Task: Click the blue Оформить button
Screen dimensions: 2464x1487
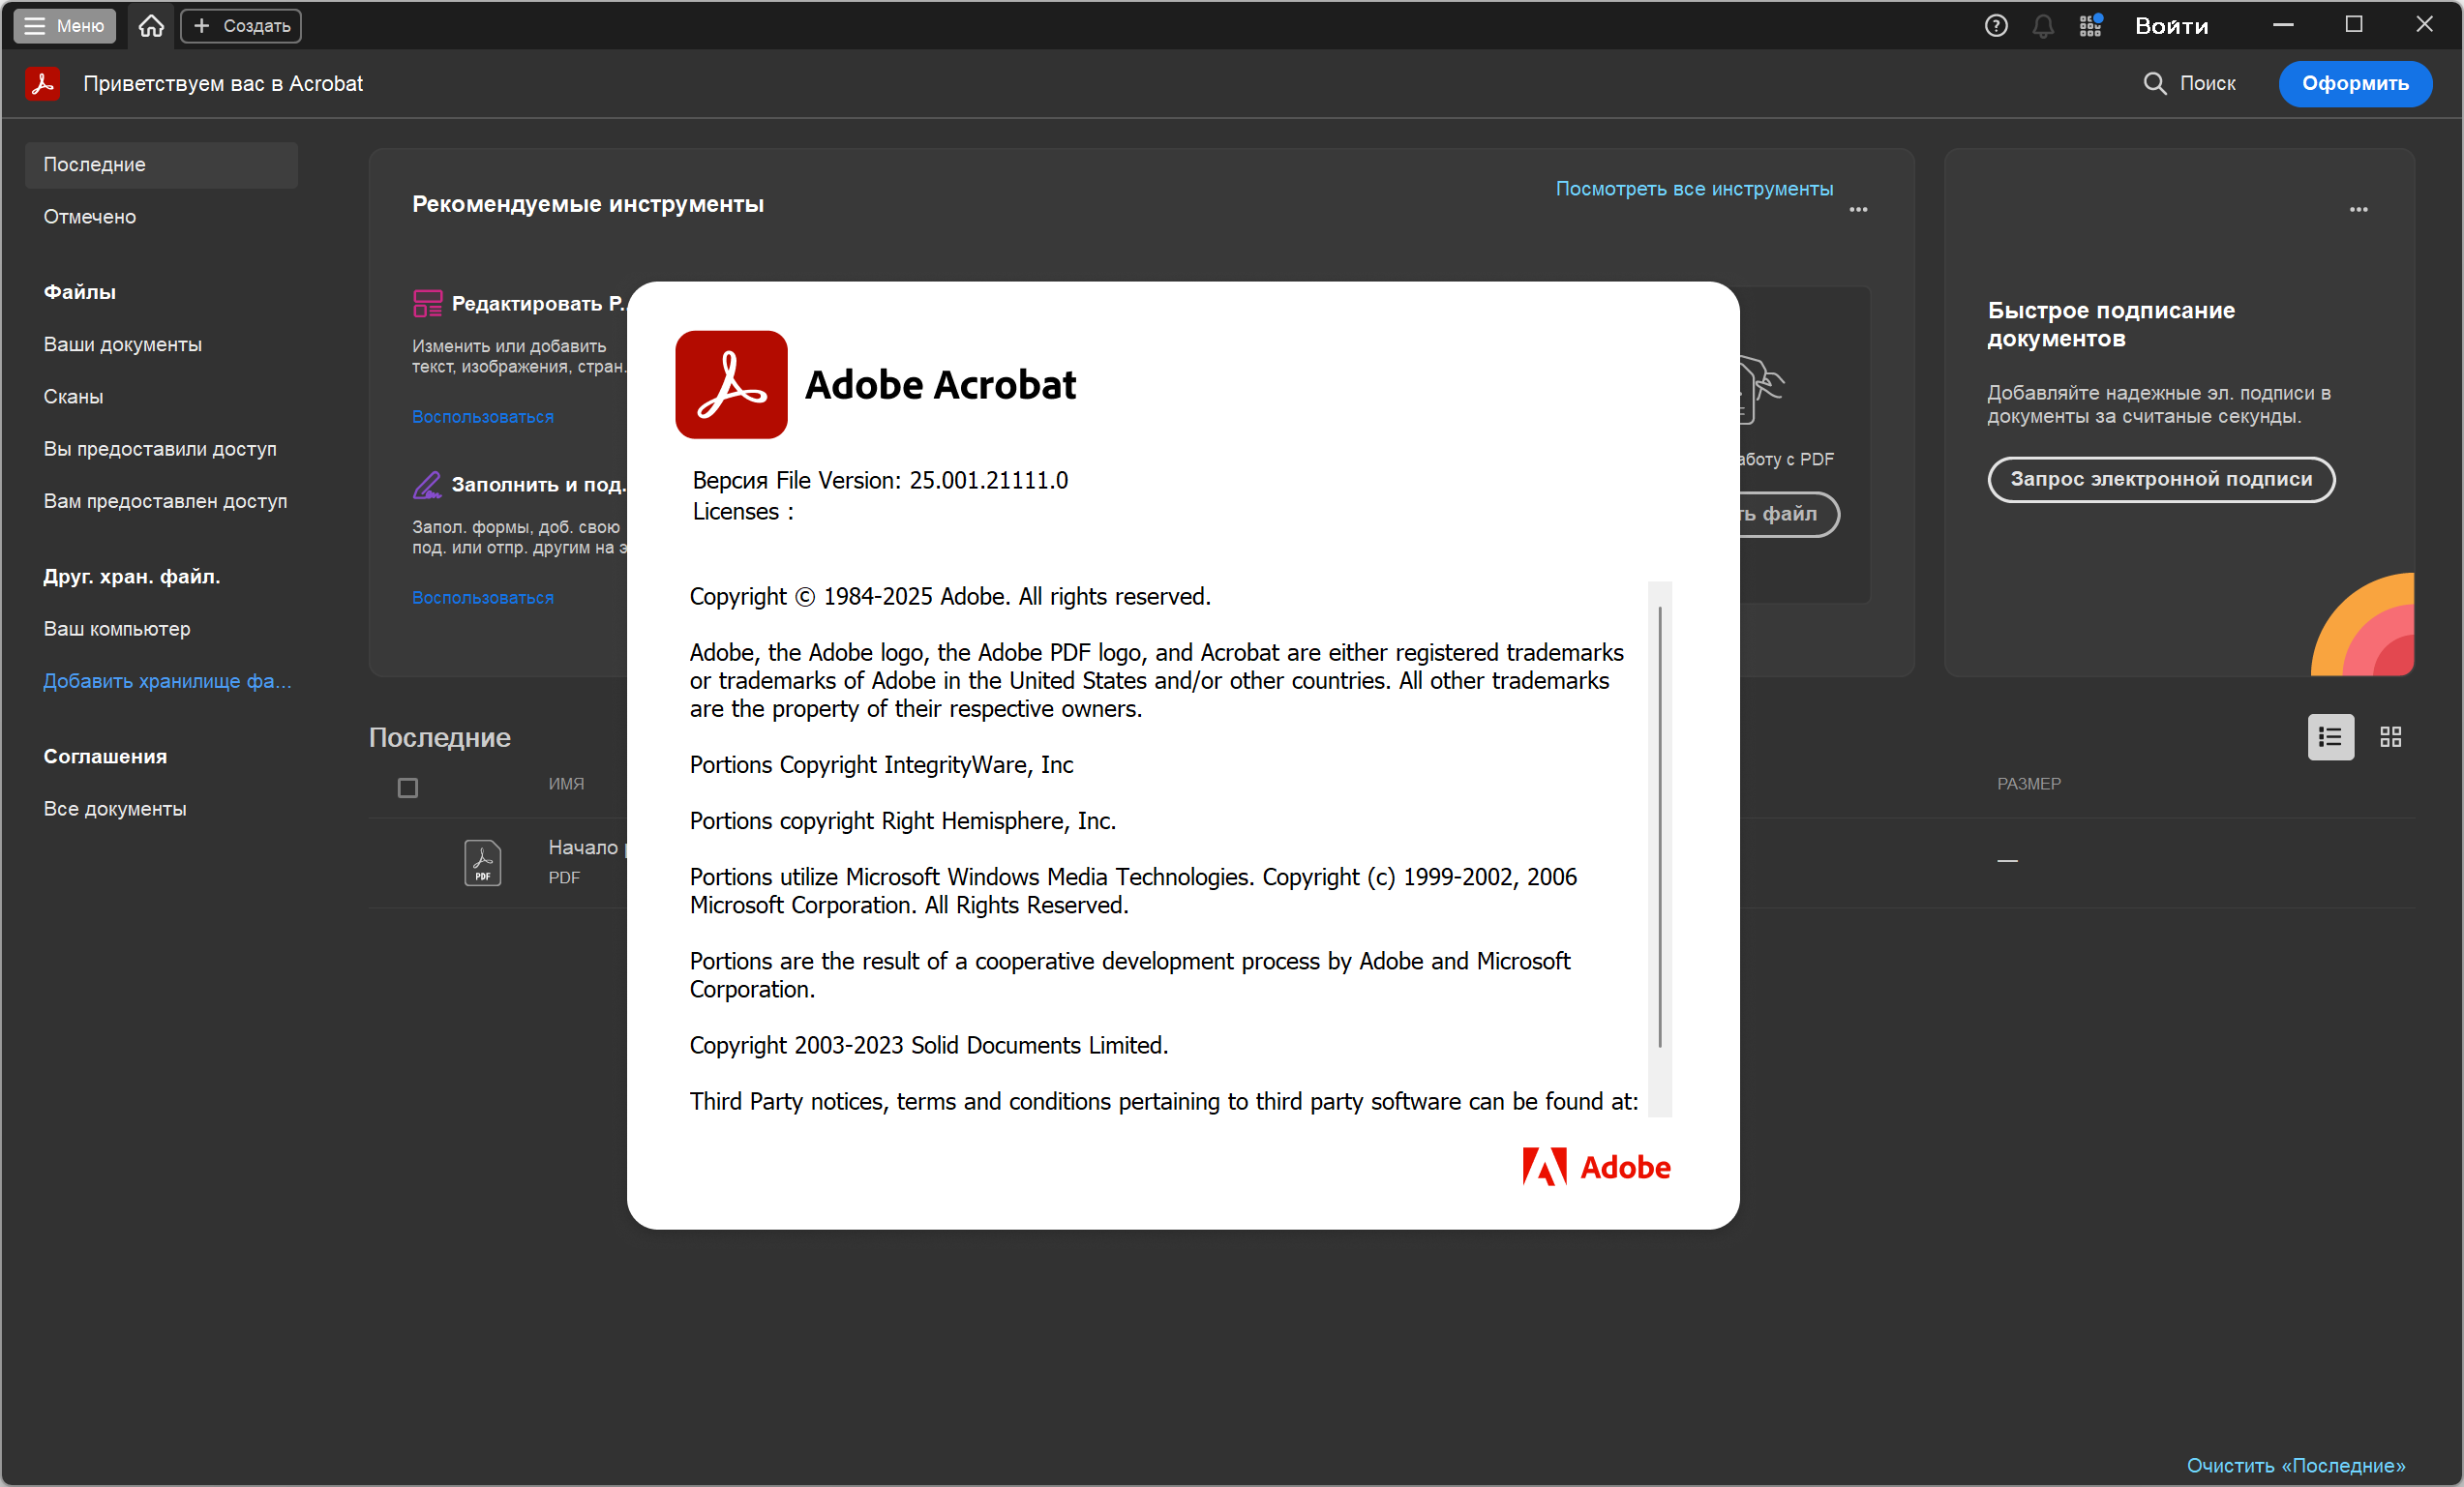Action: click(x=2354, y=84)
